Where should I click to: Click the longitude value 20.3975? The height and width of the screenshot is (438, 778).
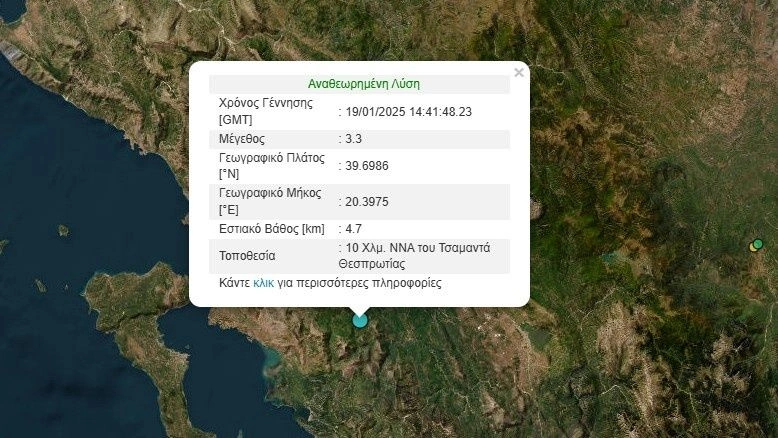366,201
